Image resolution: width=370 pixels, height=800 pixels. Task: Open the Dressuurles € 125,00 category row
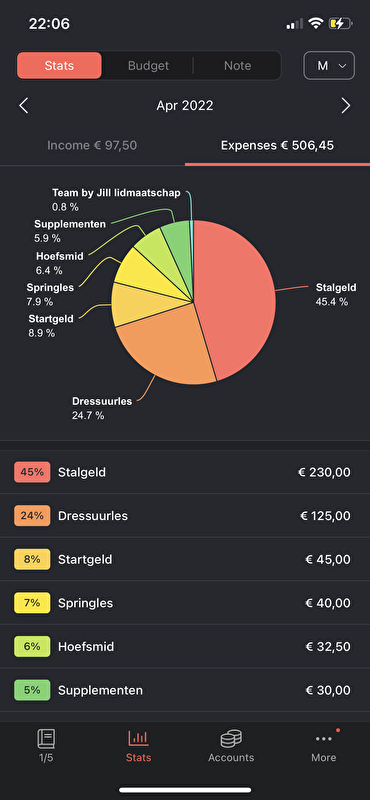point(185,515)
